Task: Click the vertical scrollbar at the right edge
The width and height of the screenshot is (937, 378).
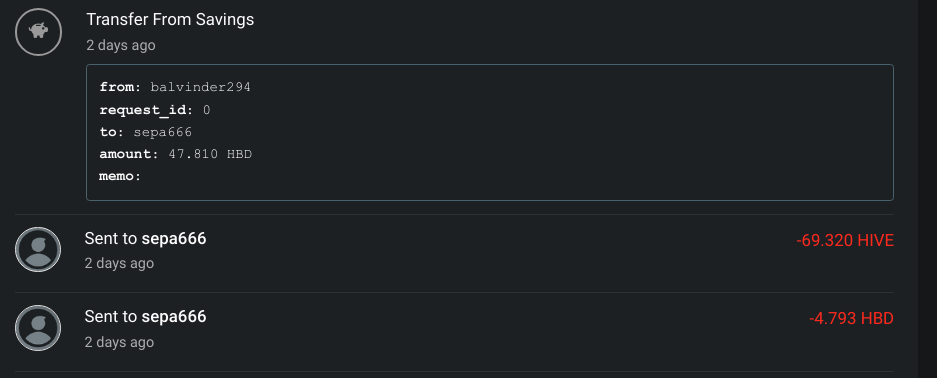Action: (x=927, y=189)
